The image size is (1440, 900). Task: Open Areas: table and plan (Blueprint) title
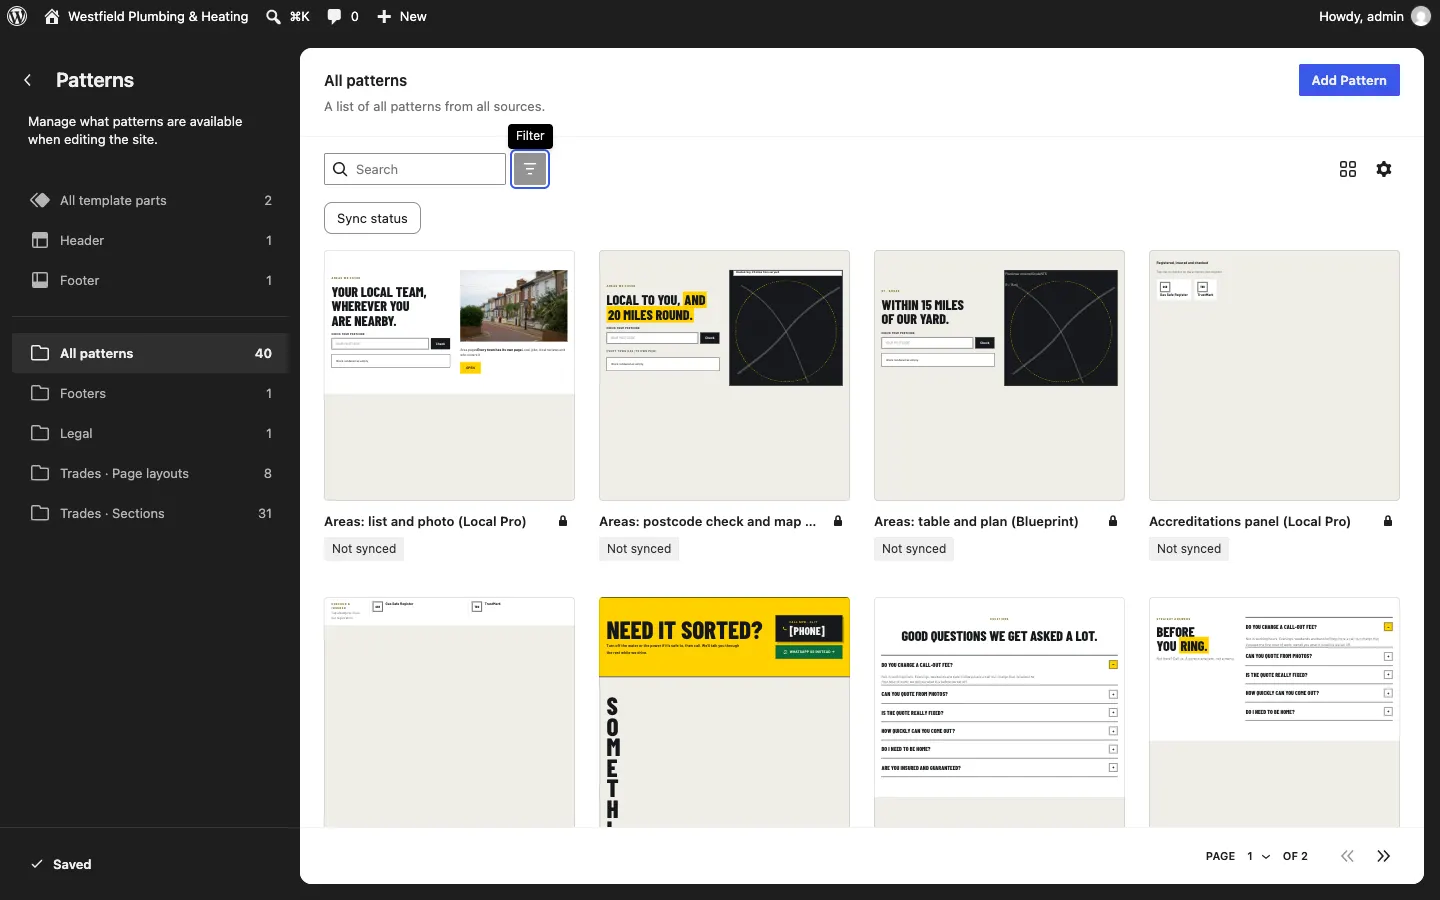[976, 521]
